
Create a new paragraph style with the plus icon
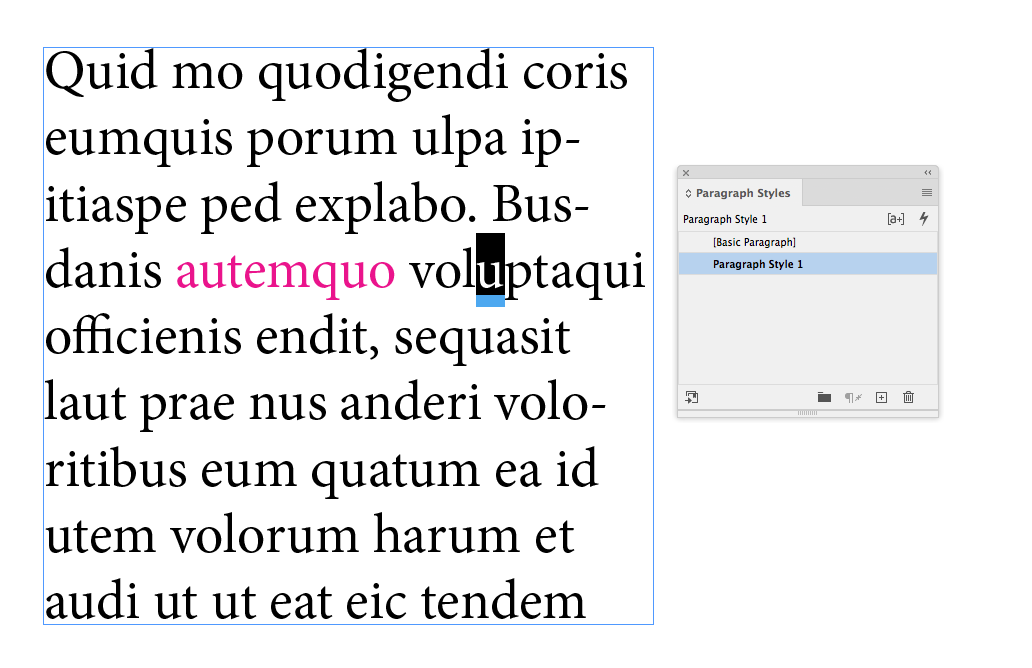pos(881,397)
